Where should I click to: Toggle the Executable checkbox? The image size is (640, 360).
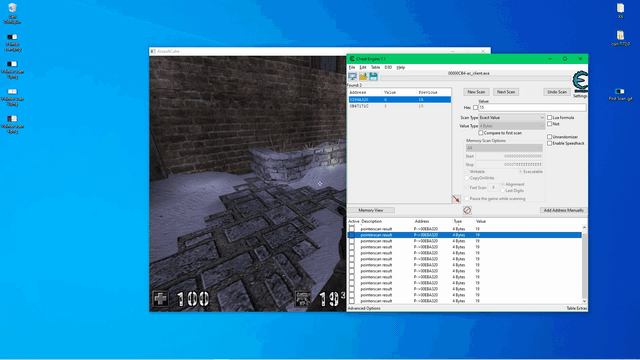[520, 171]
